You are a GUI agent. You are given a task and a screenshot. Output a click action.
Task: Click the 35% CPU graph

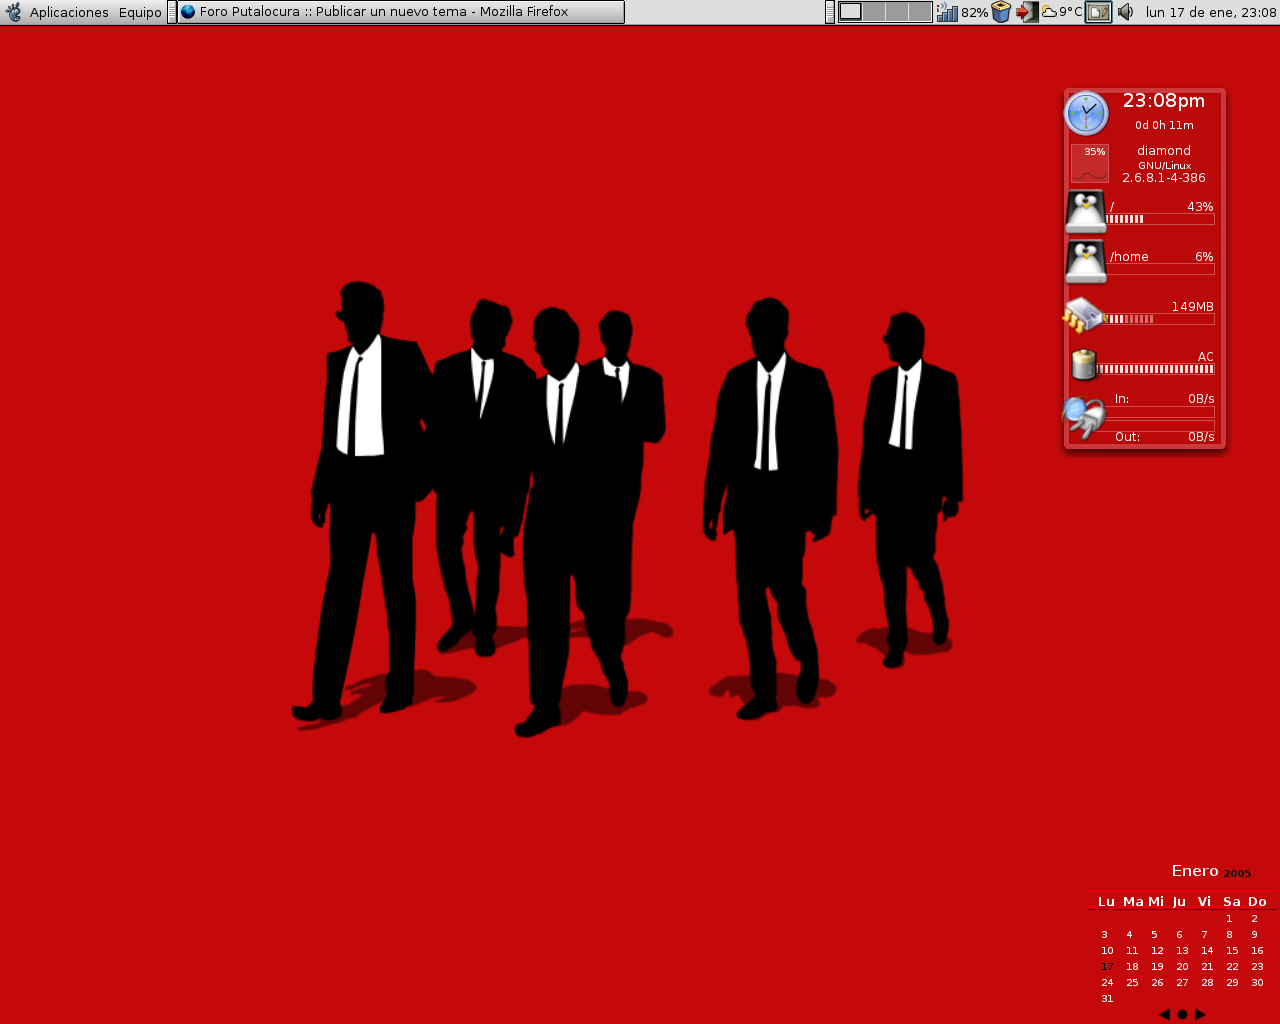[1090, 163]
